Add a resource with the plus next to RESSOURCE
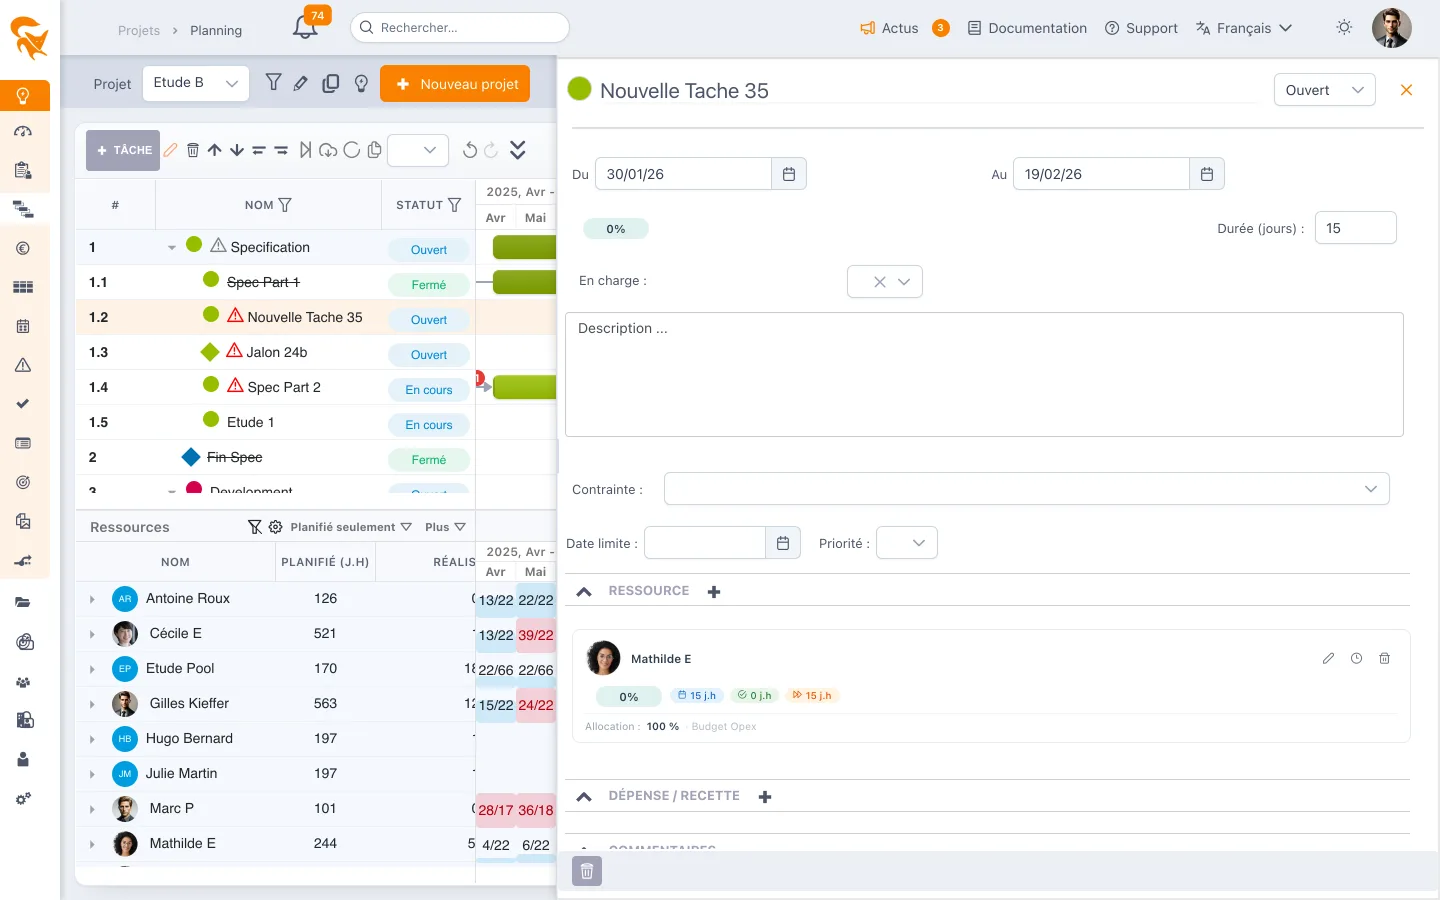The image size is (1440, 900). click(714, 592)
